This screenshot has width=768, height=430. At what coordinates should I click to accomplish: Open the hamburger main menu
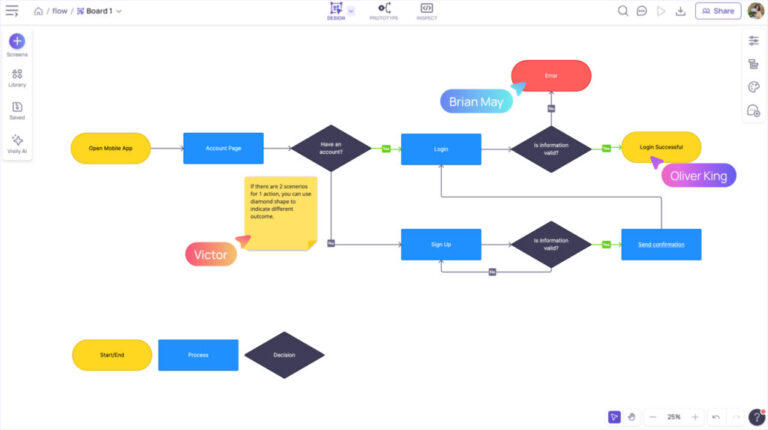(12, 11)
